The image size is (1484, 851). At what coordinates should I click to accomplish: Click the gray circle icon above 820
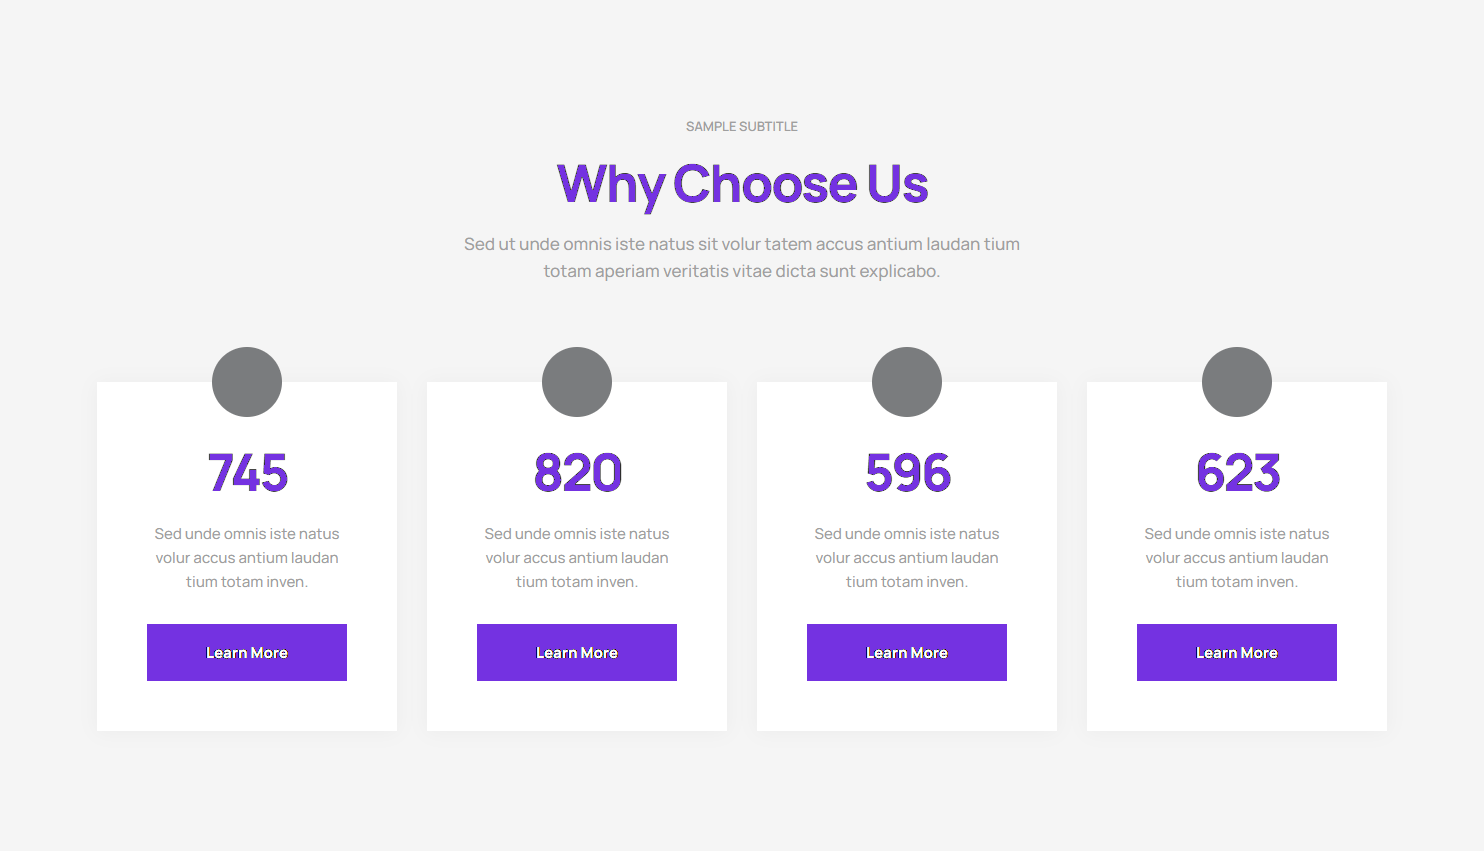(577, 382)
